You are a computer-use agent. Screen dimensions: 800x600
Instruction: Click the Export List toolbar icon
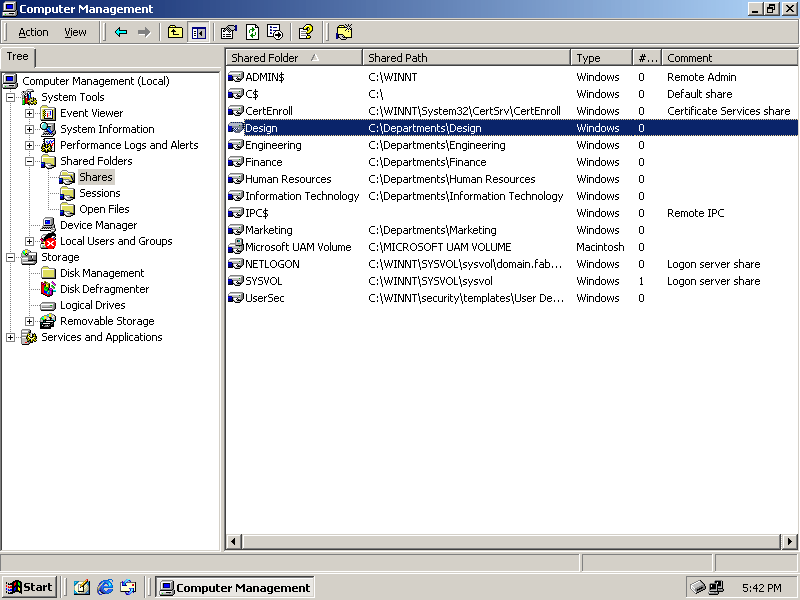(274, 32)
